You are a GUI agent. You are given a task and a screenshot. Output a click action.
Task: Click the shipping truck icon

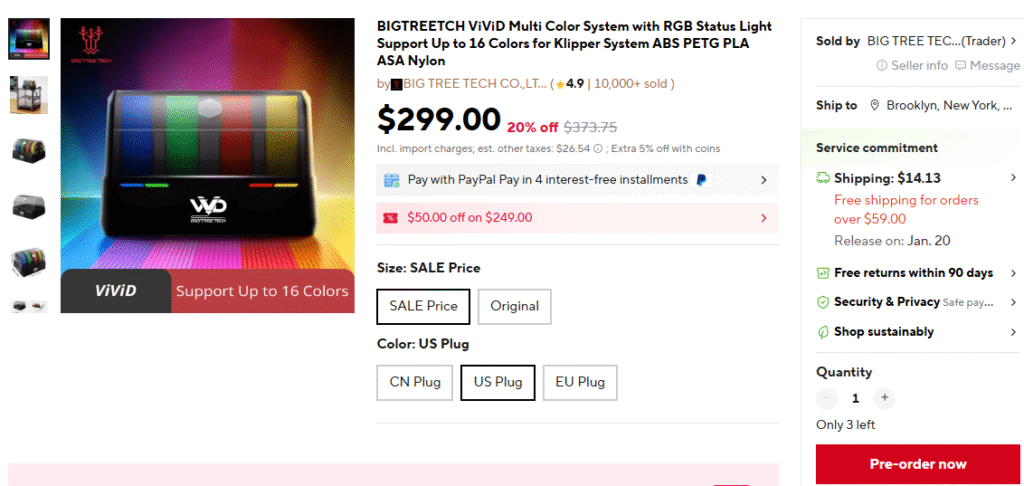point(823,178)
